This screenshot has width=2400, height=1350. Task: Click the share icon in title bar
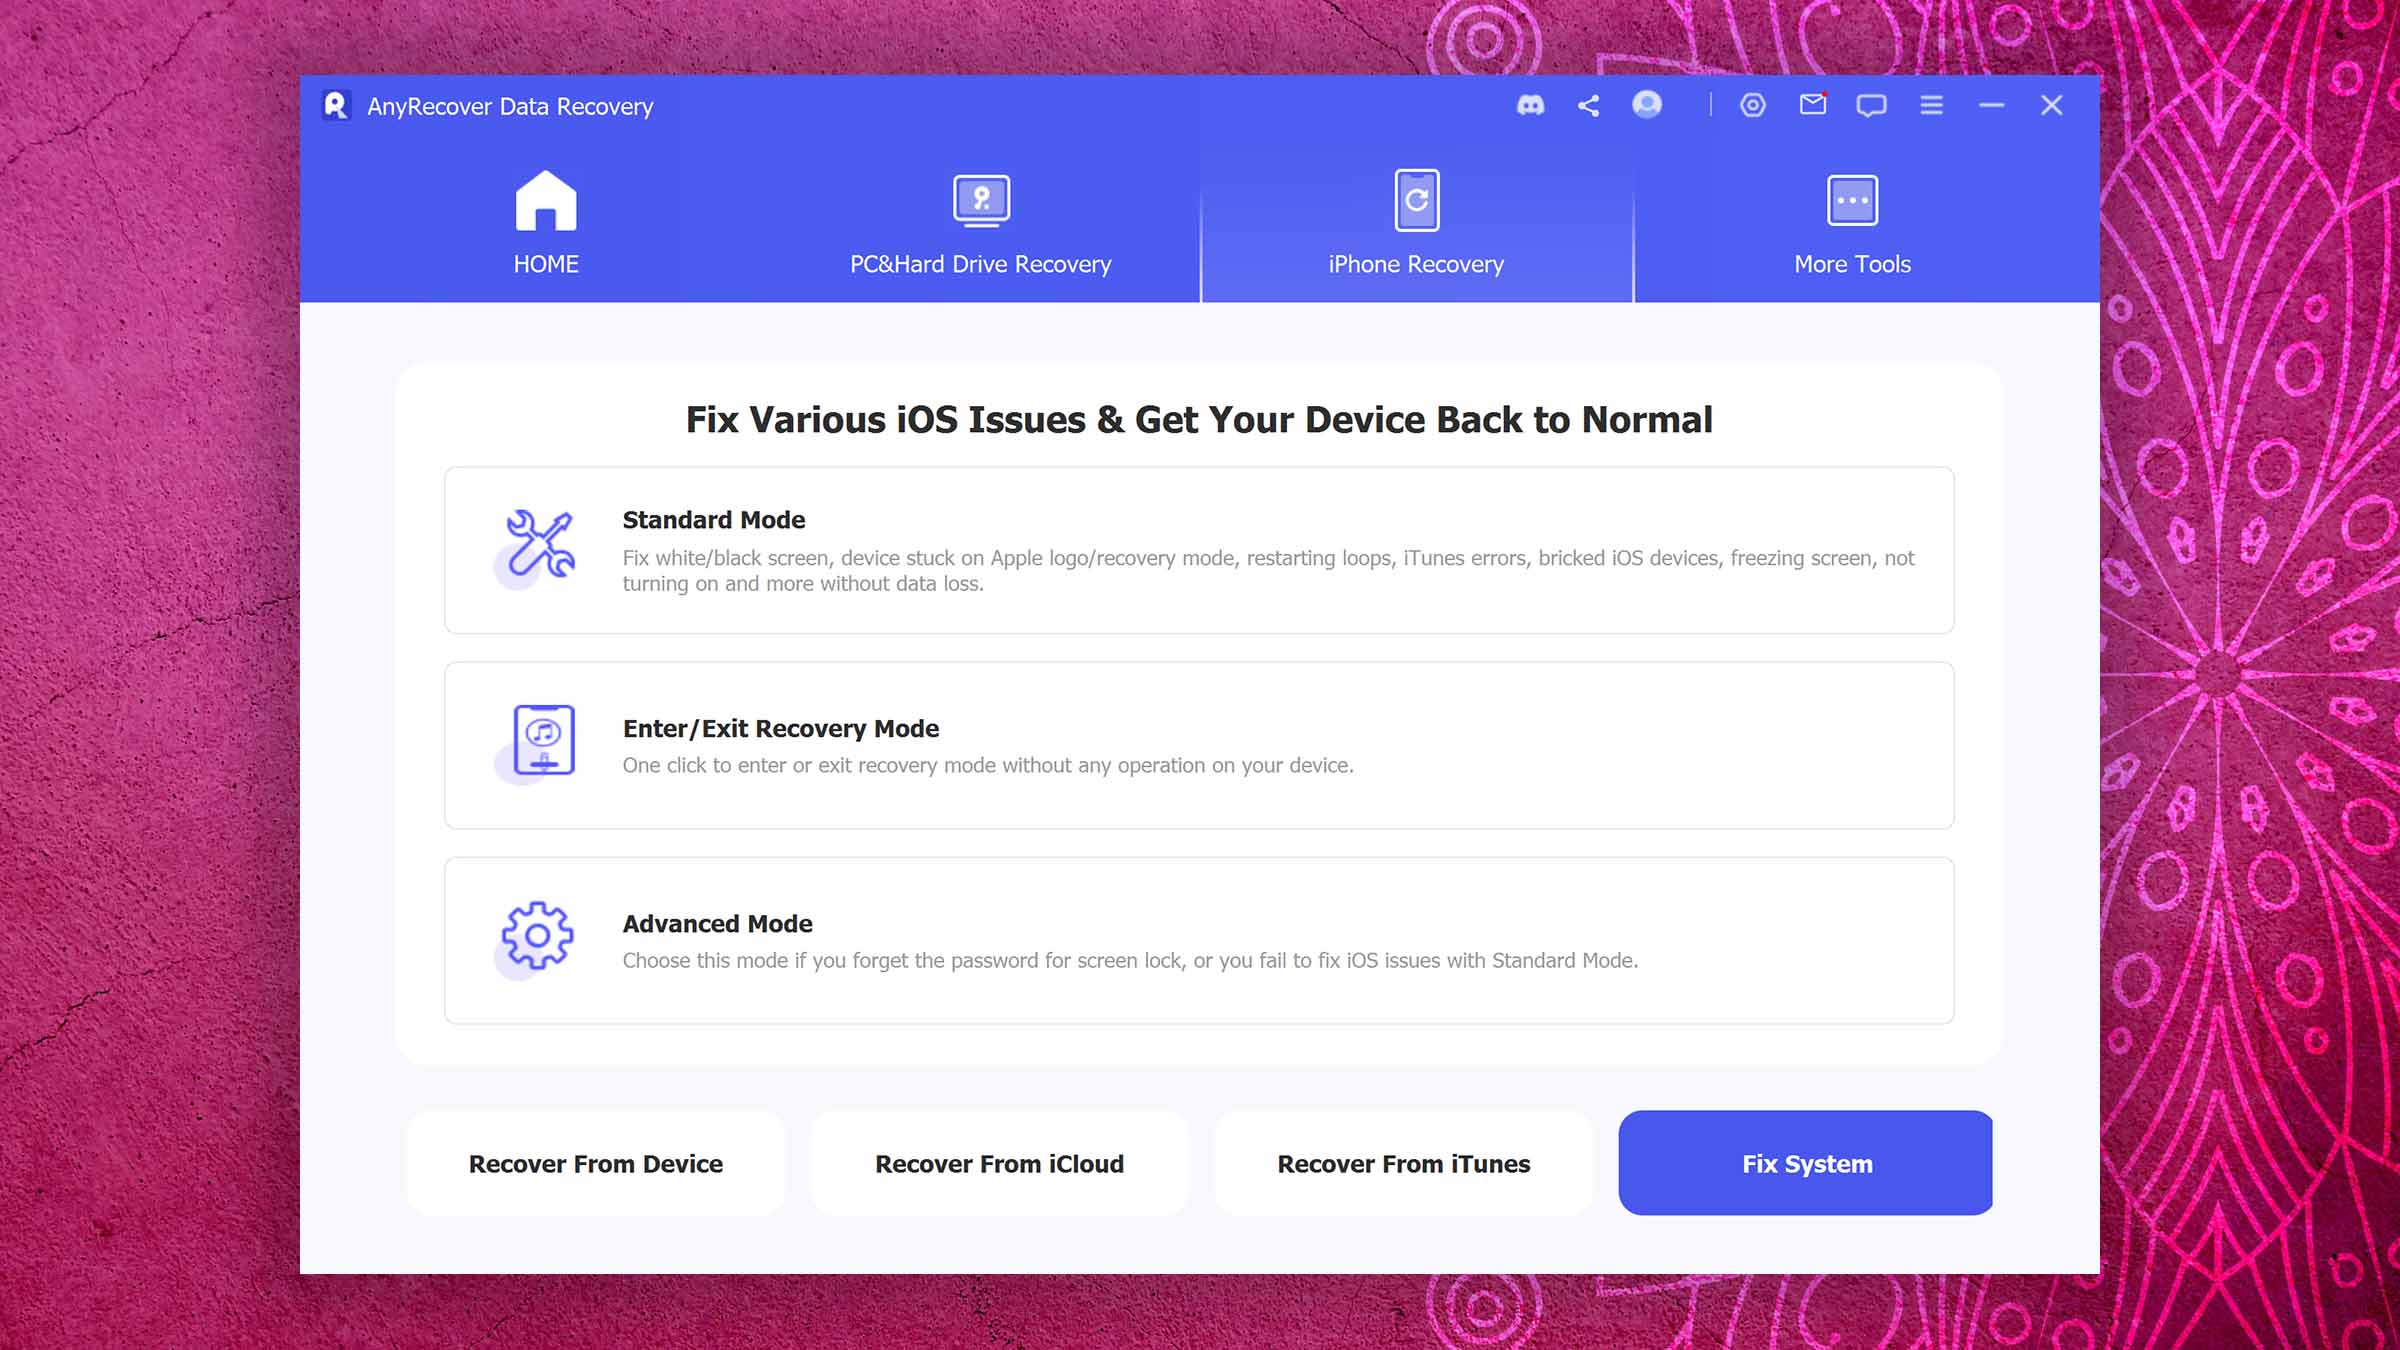coord(1588,105)
